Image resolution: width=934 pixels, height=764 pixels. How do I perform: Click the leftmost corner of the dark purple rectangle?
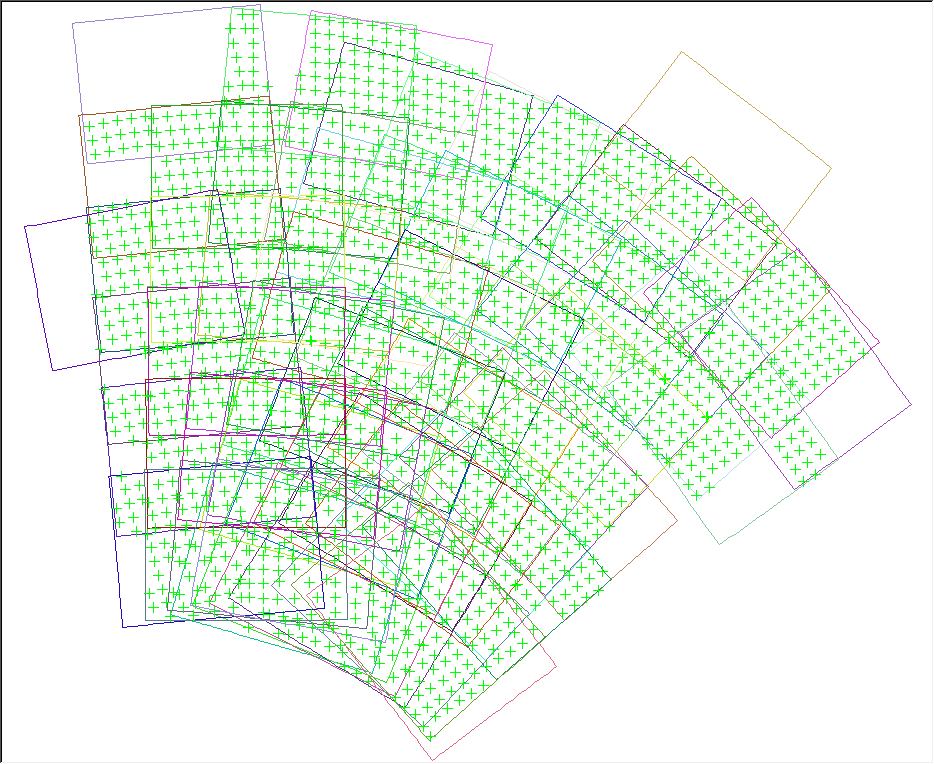[x=25, y=225]
